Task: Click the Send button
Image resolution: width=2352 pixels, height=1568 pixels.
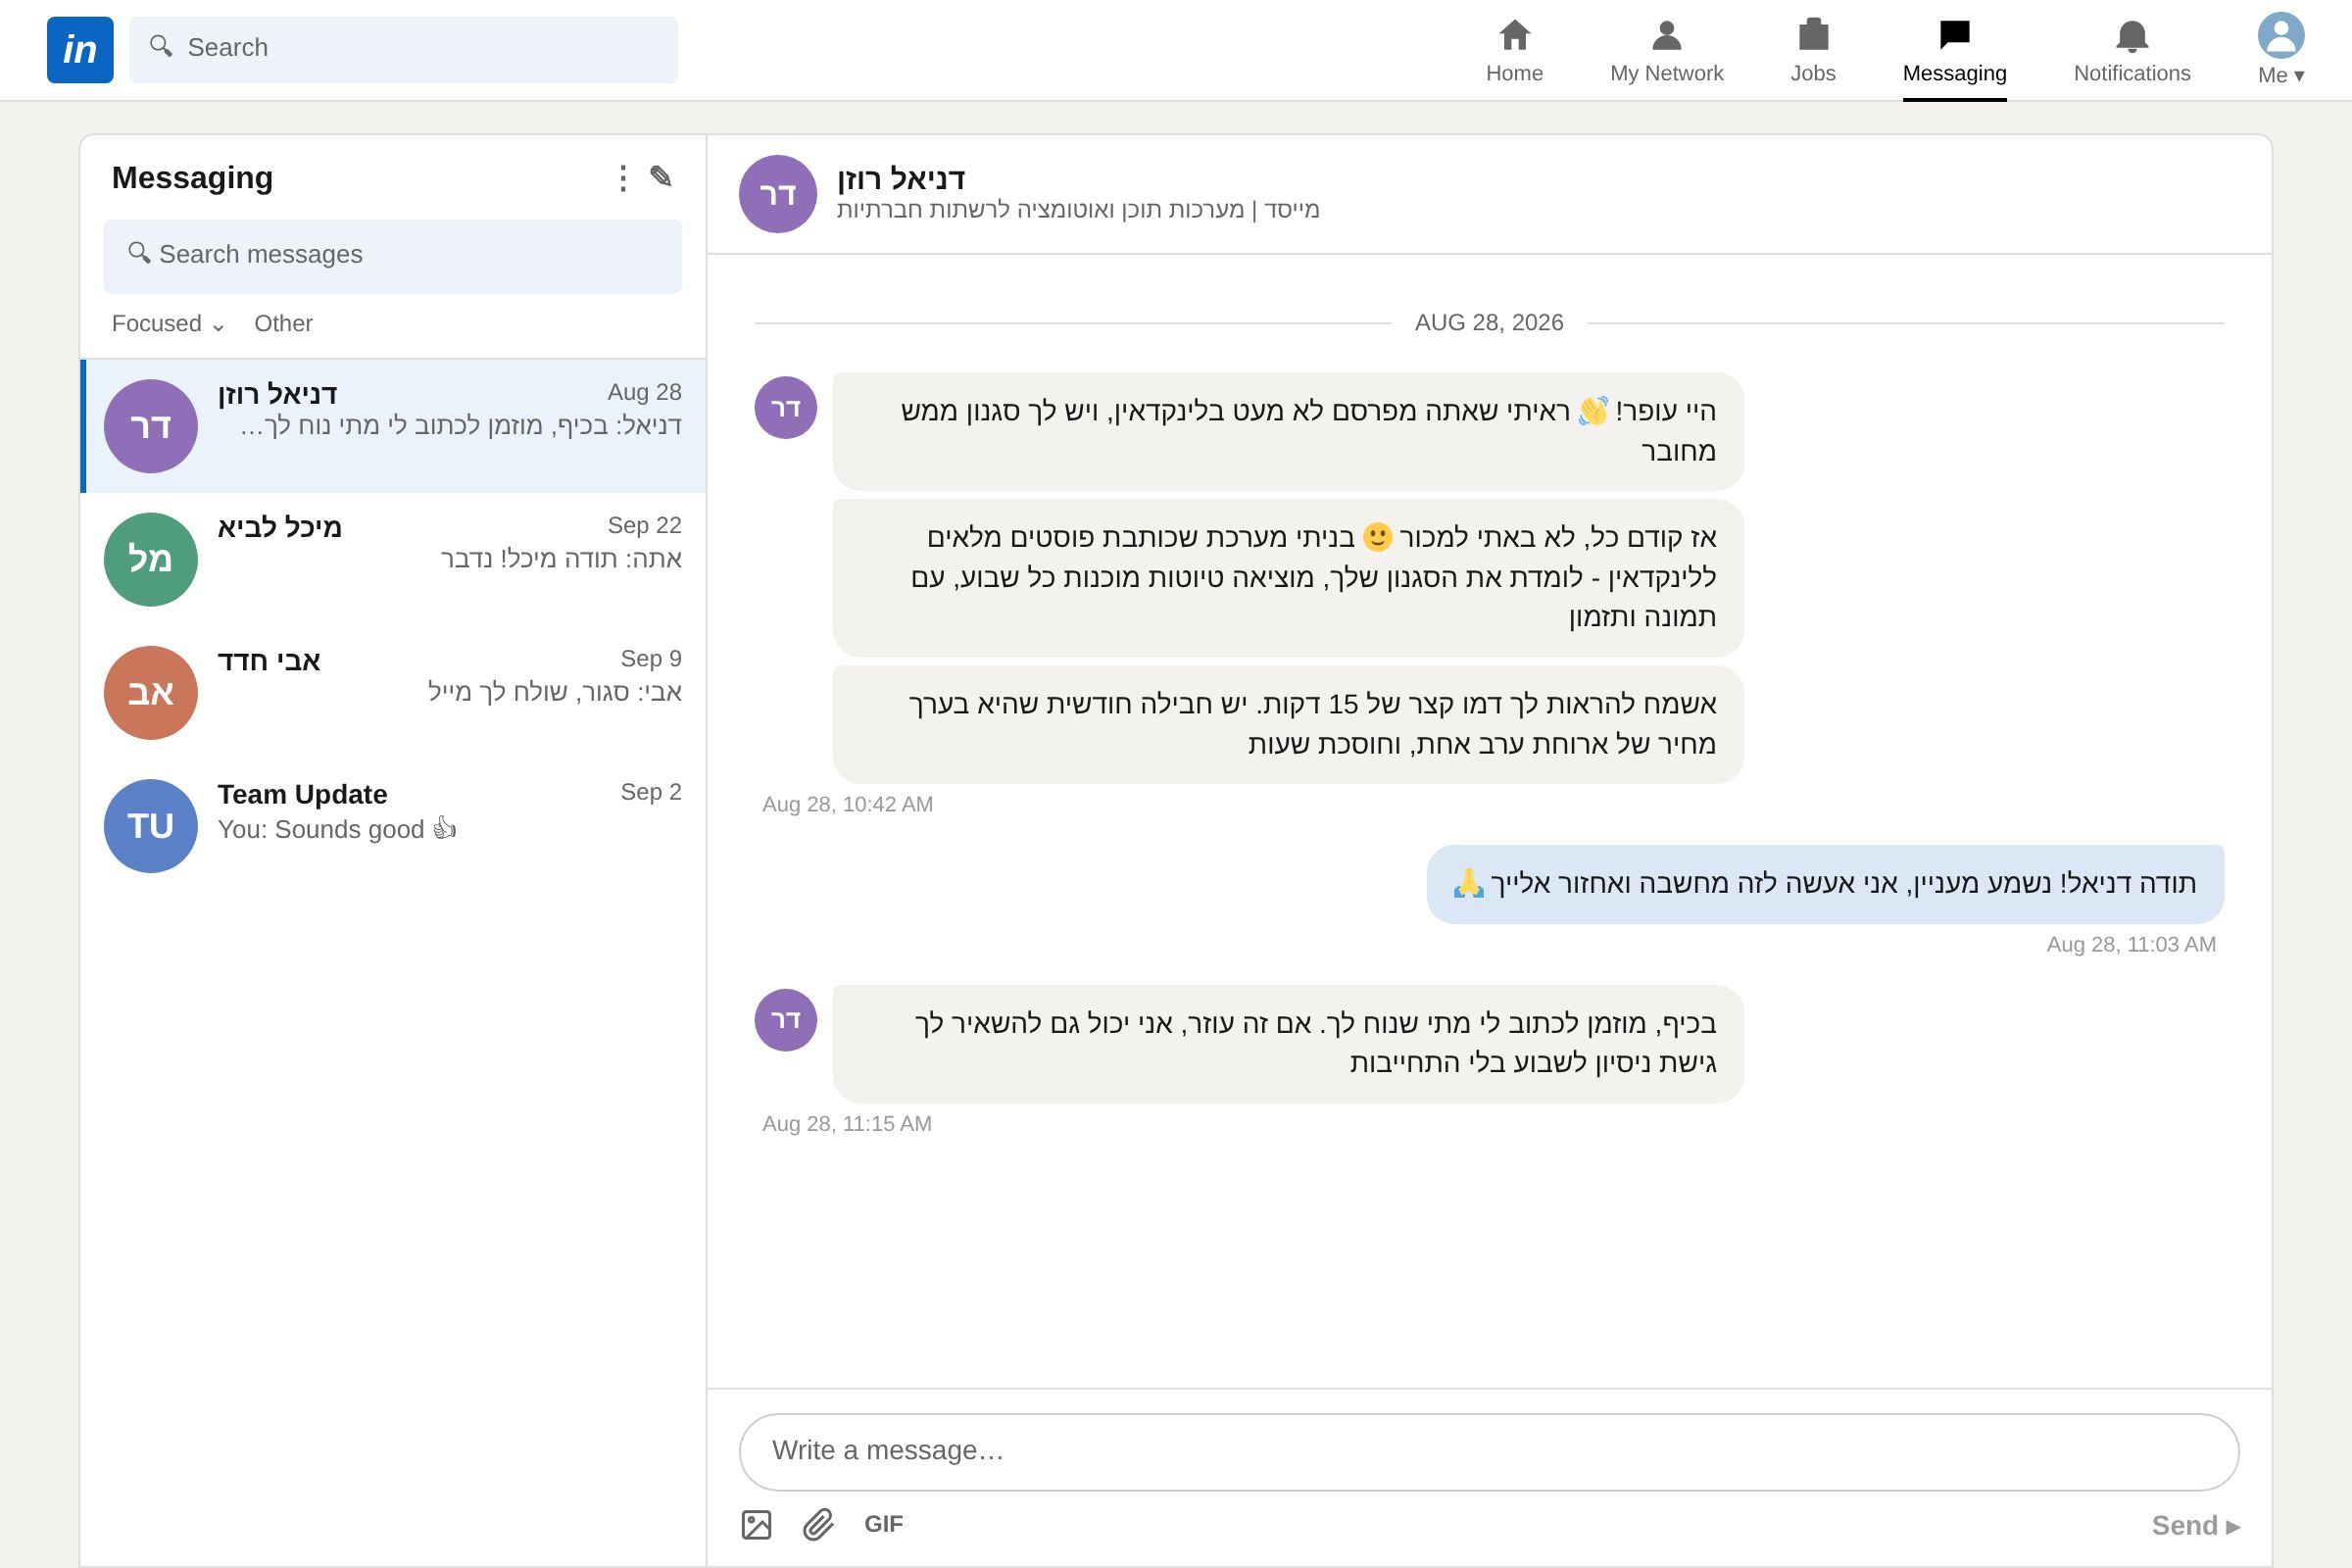Action: tap(2196, 1526)
